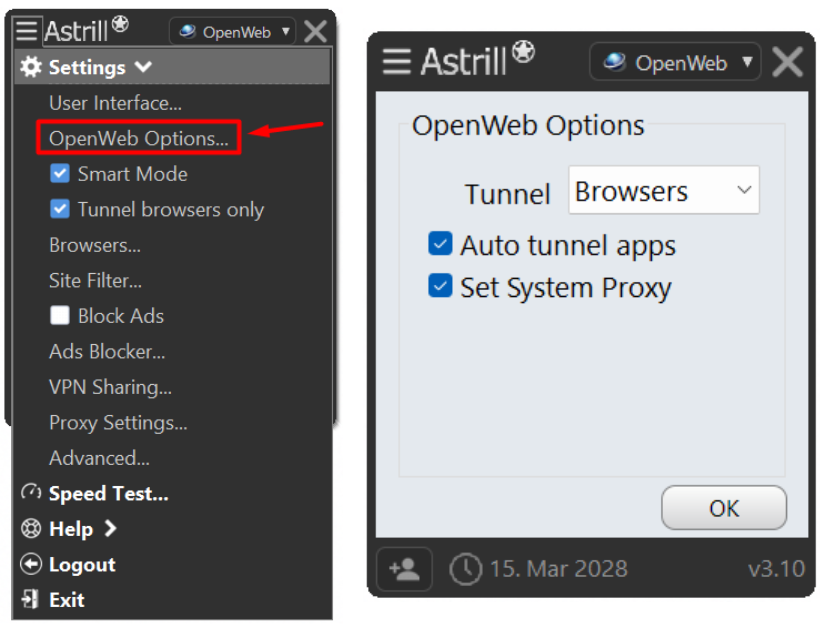Screen dimensions: 824x629
Task: Disable the Auto tunnel apps checkbox
Action: click(x=440, y=244)
